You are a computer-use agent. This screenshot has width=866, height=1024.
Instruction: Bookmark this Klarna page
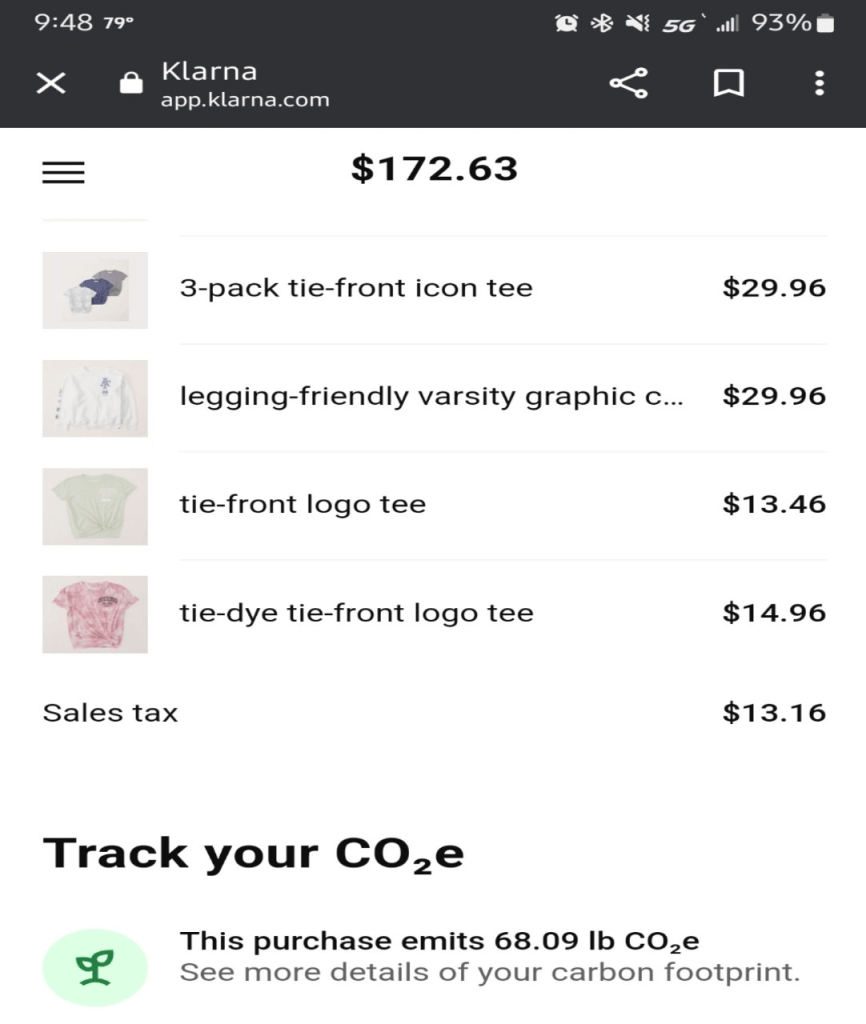pos(728,83)
